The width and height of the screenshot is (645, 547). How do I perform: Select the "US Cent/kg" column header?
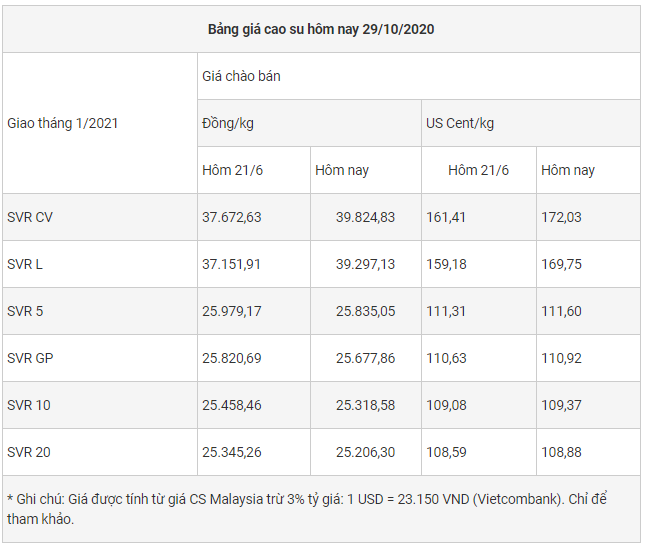tap(460, 123)
